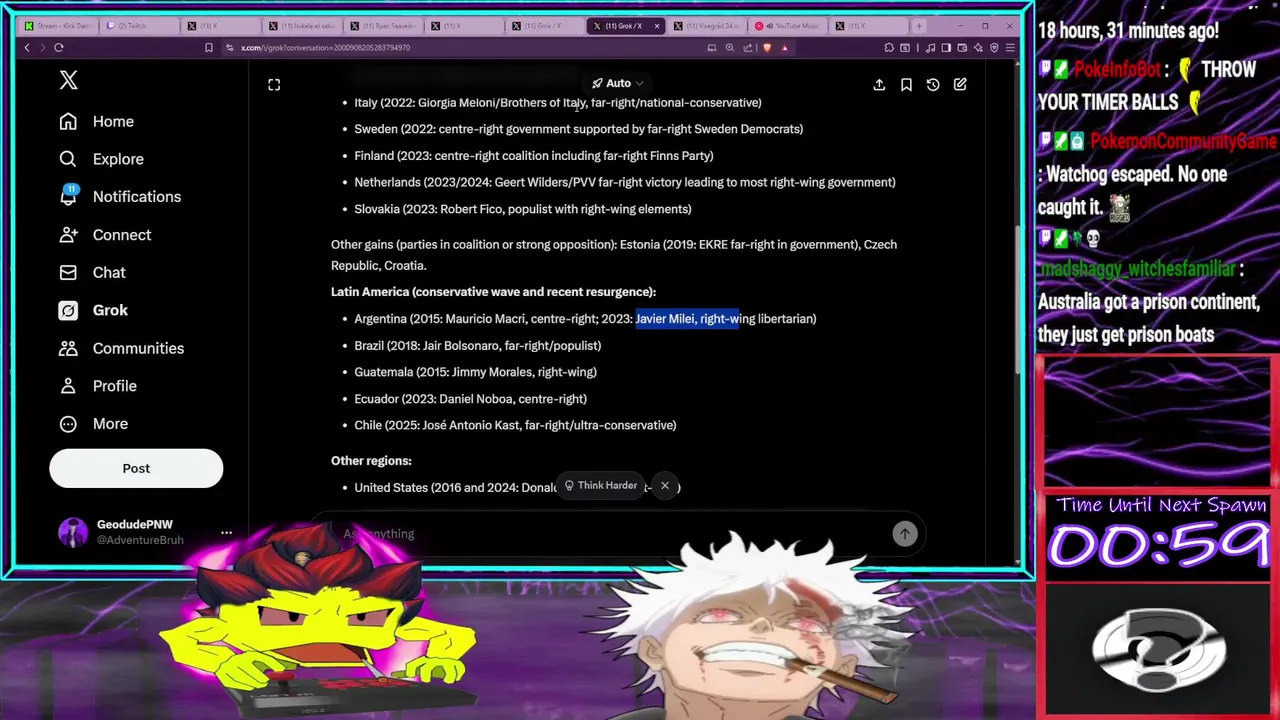Open browser extensions puzzle icon
Viewport: 1280px width, 720px height.
click(889, 47)
